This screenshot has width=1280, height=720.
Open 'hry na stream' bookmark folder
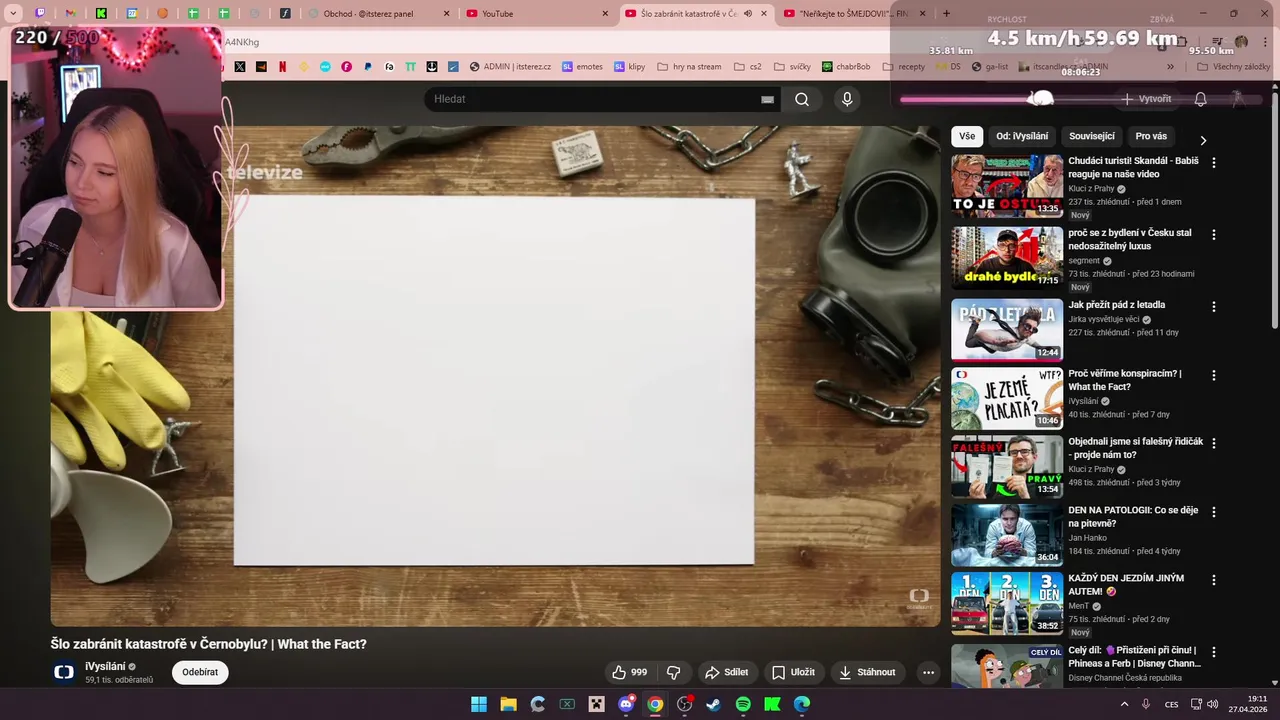coord(689,67)
